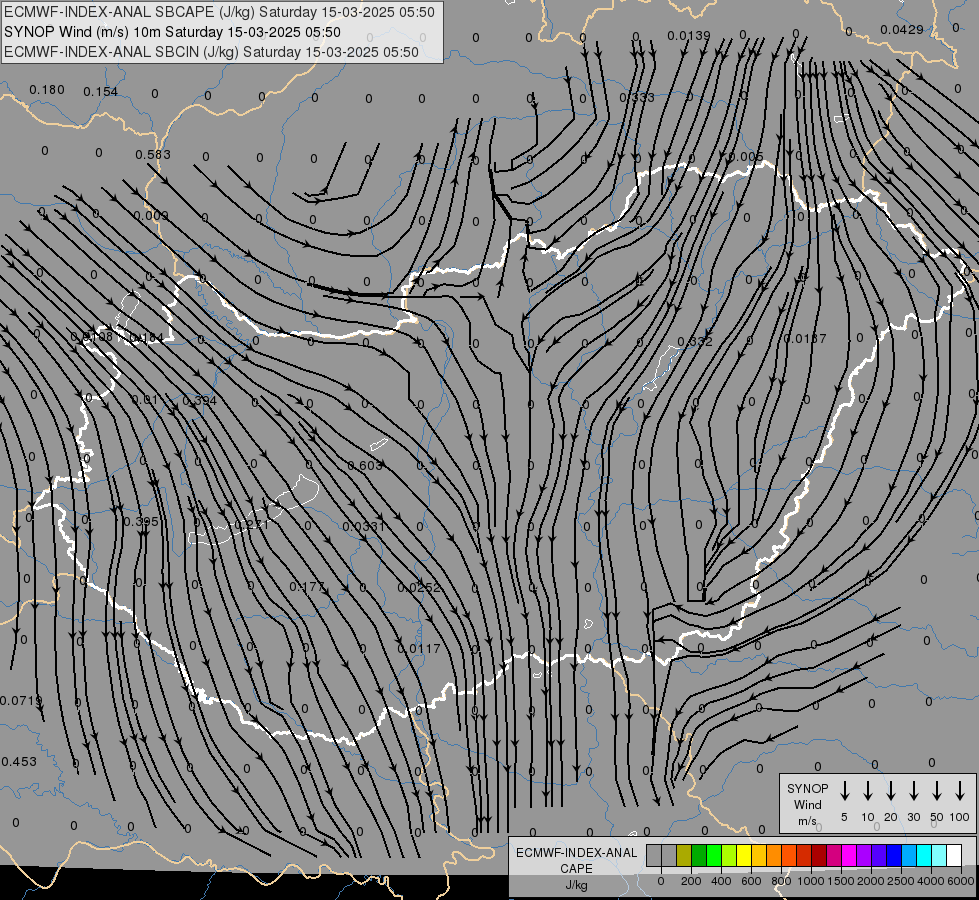979x900 pixels.
Task: Click the 2000 tick label in CAPE legend
Action: pos(870,881)
